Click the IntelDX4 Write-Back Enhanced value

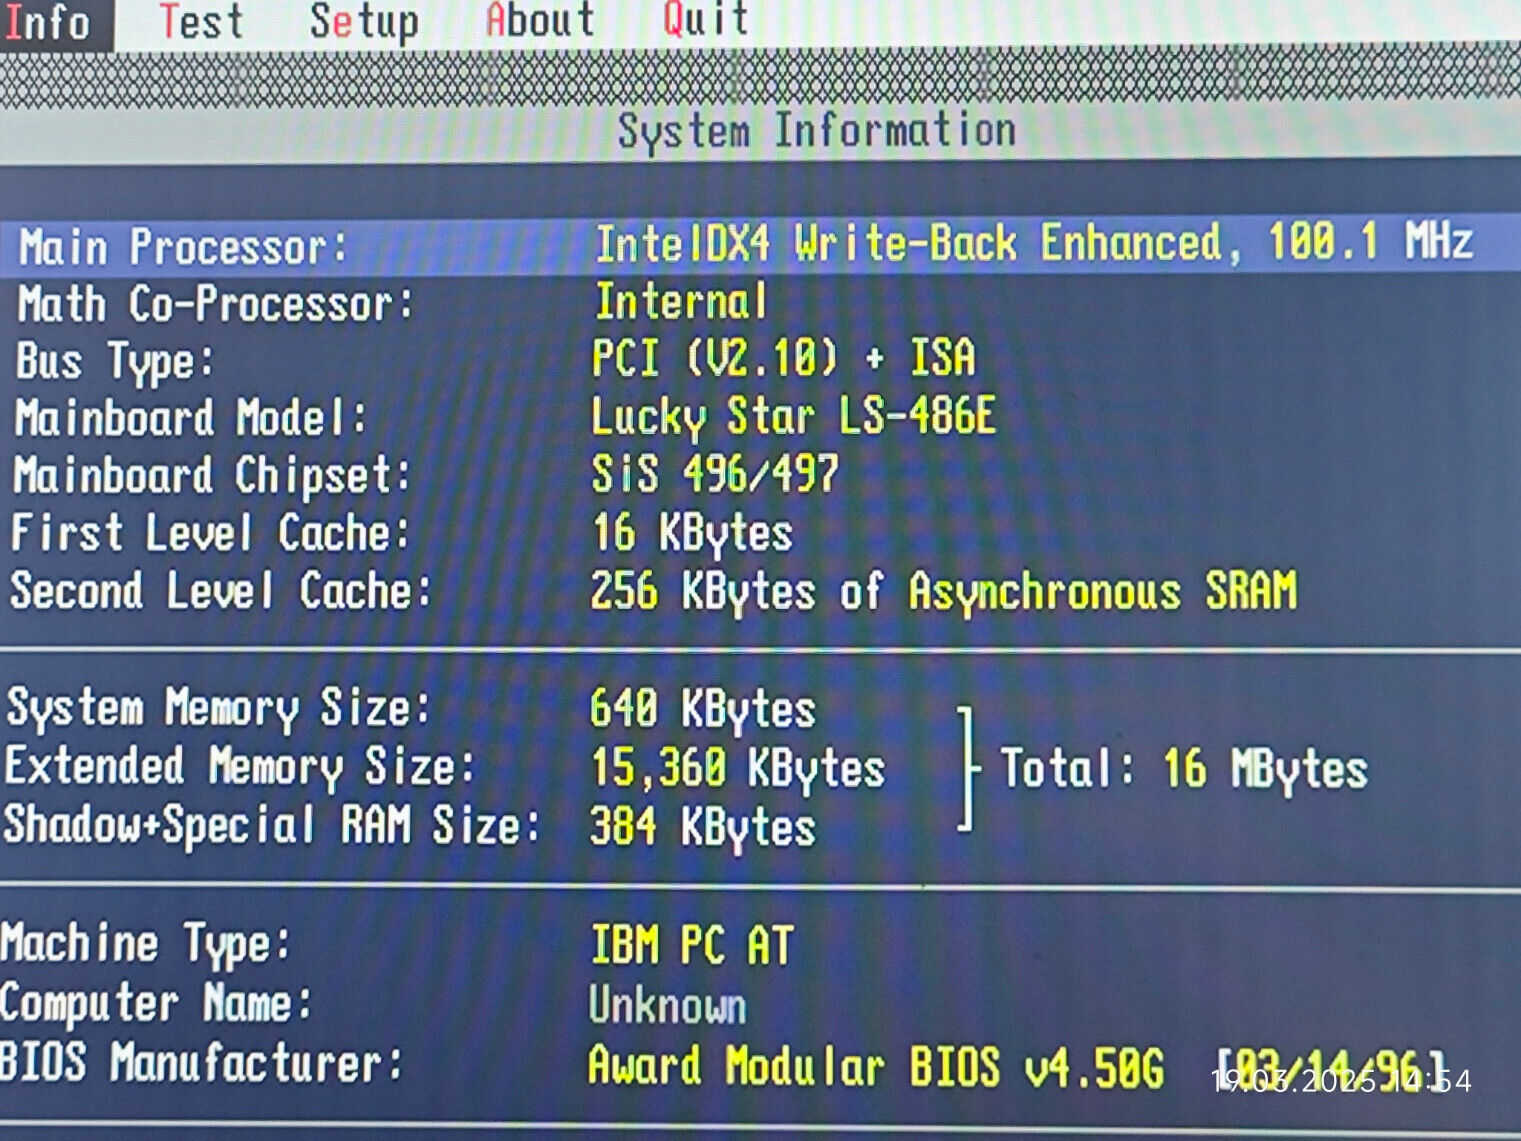(x=1034, y=243)
